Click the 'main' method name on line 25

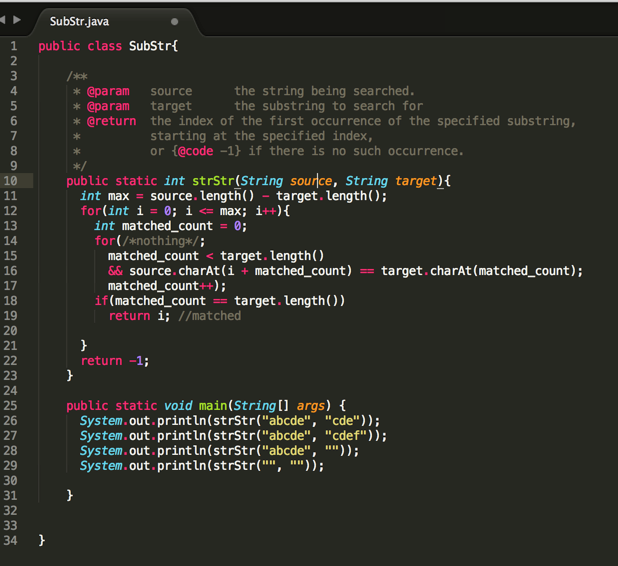tap(213, 406)
